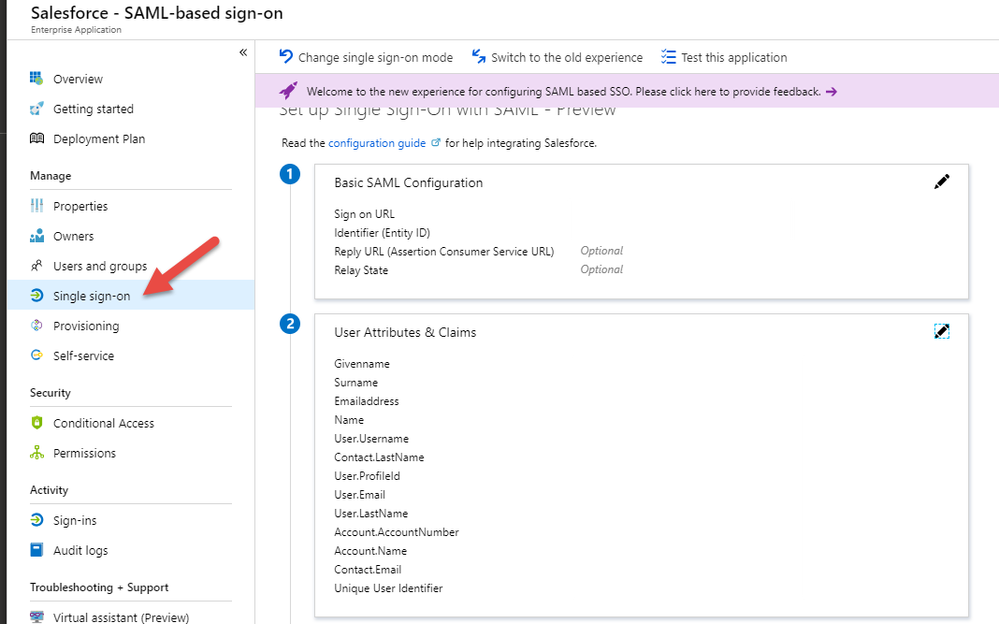The height and width of the screenshot is (624, 999).
Task: Click the external link icon beside configuration guide
Action: tap(436, 143)
